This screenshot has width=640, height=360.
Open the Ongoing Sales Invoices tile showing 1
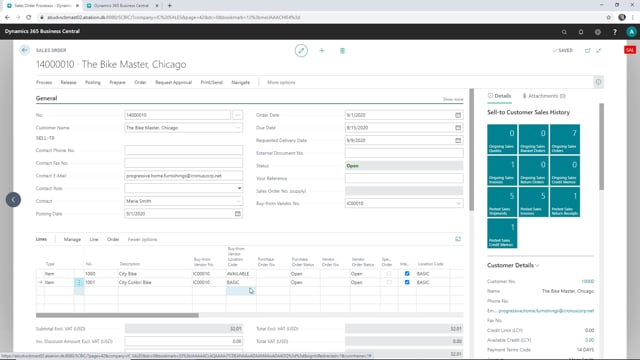point(502,171)
